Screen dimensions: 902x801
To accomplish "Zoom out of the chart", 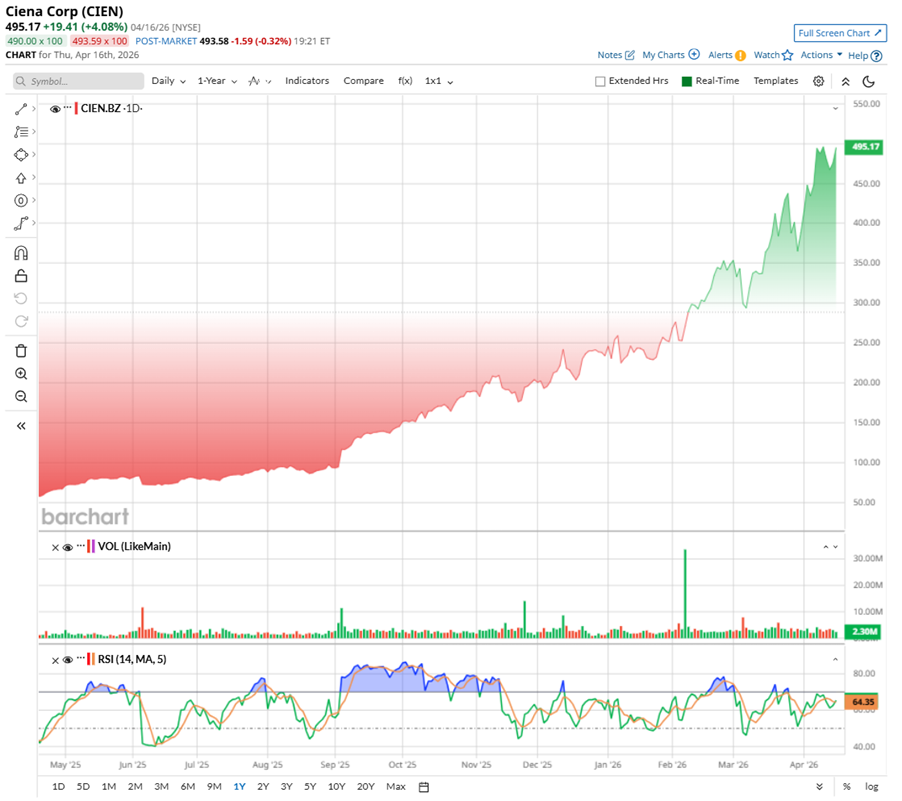I will (21, 396).
